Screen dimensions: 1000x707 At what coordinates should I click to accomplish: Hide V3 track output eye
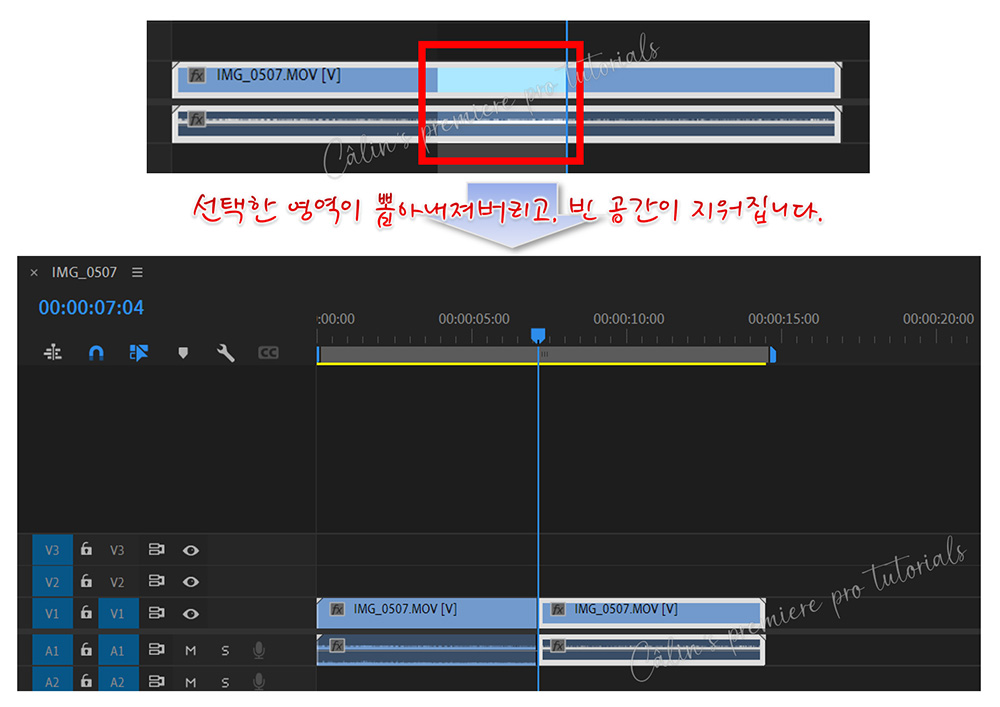click(x=191, y=550)
